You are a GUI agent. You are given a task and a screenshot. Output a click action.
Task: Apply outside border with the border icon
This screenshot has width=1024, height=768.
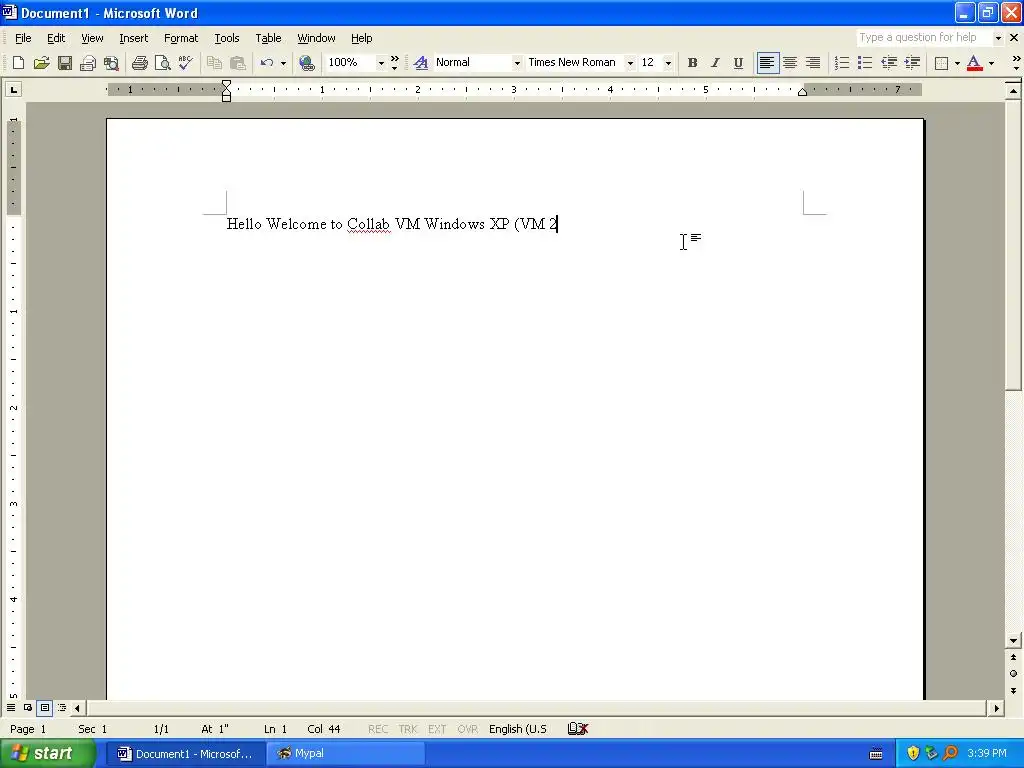(941, 63)
